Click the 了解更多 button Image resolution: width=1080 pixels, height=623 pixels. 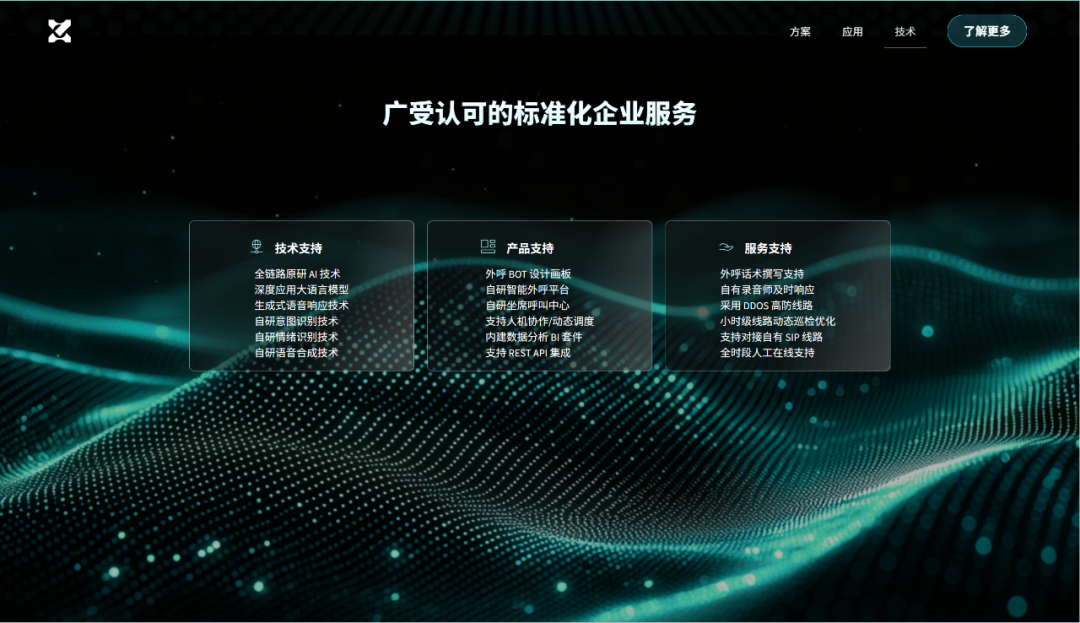click(986, 31)
